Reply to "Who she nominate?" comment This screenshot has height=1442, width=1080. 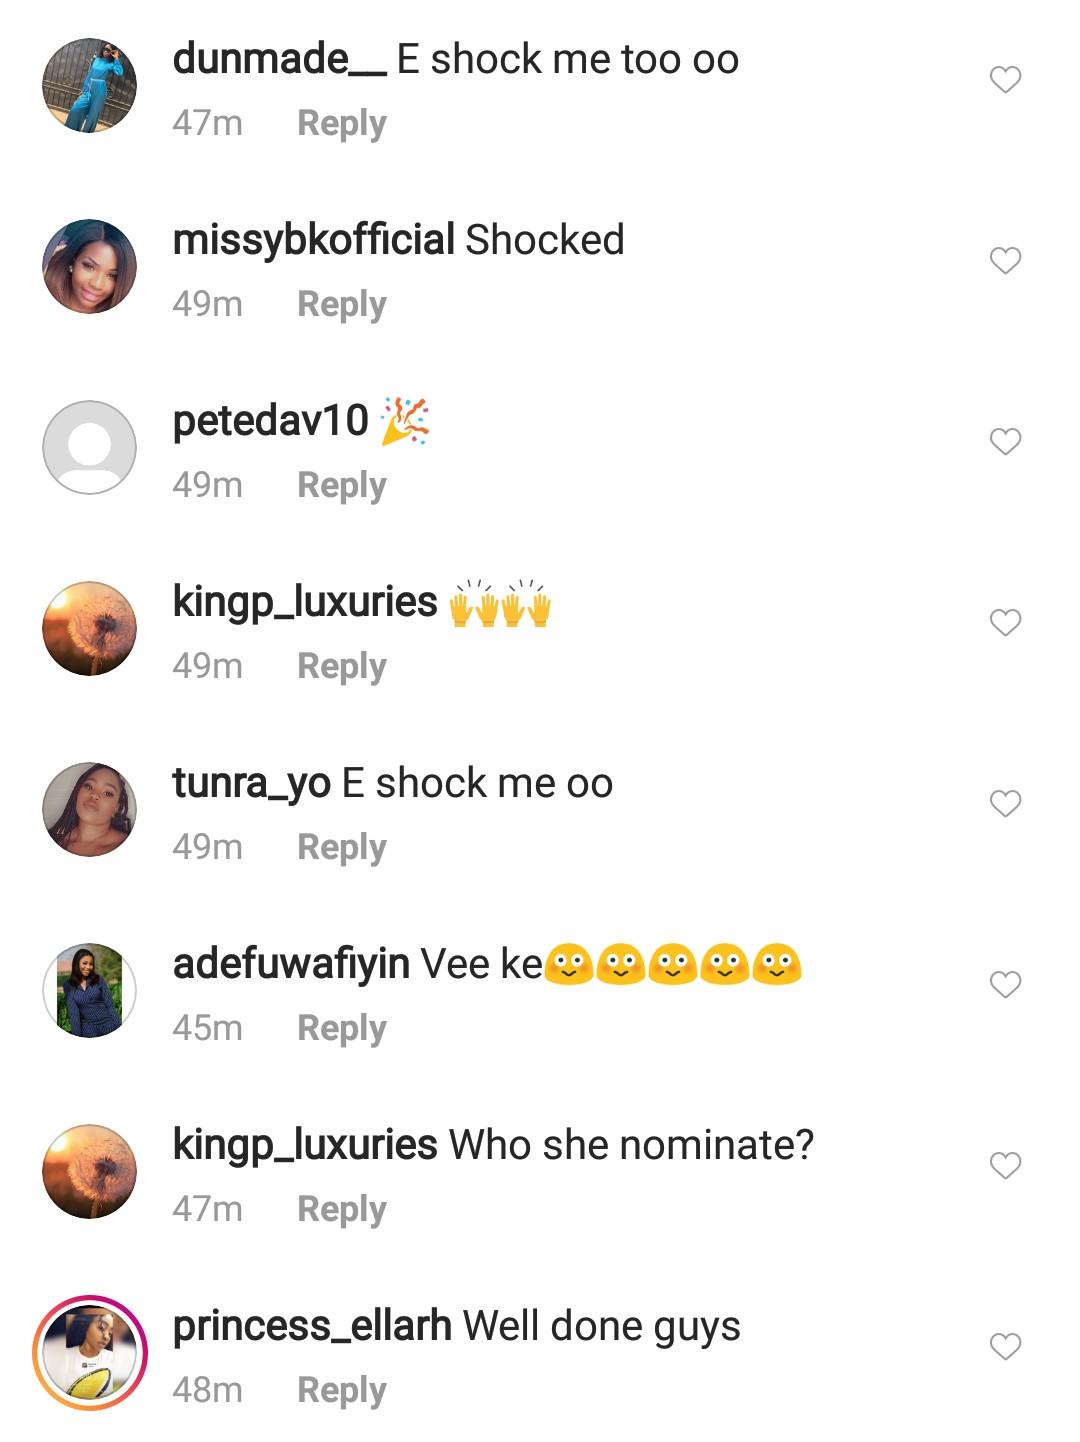[x=341, y=1209]
